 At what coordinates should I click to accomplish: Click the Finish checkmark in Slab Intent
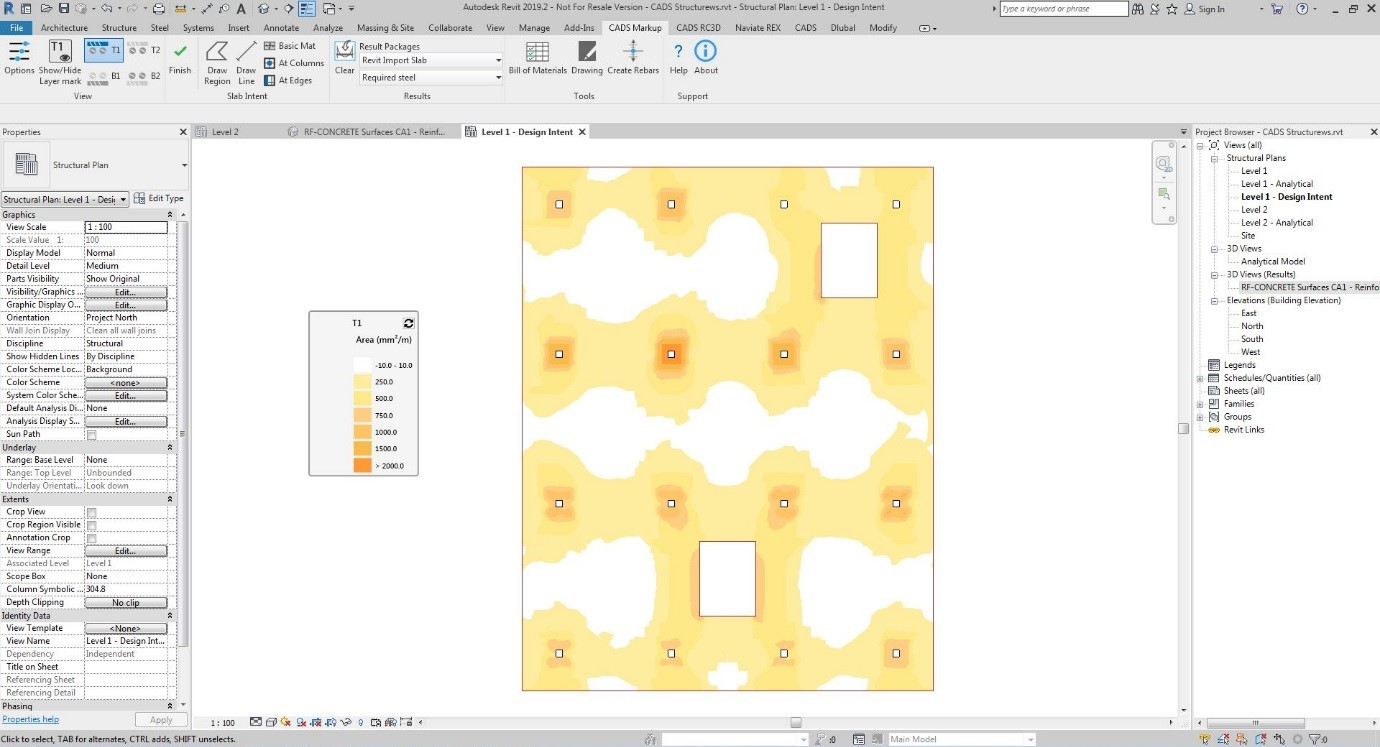(180, 58)
